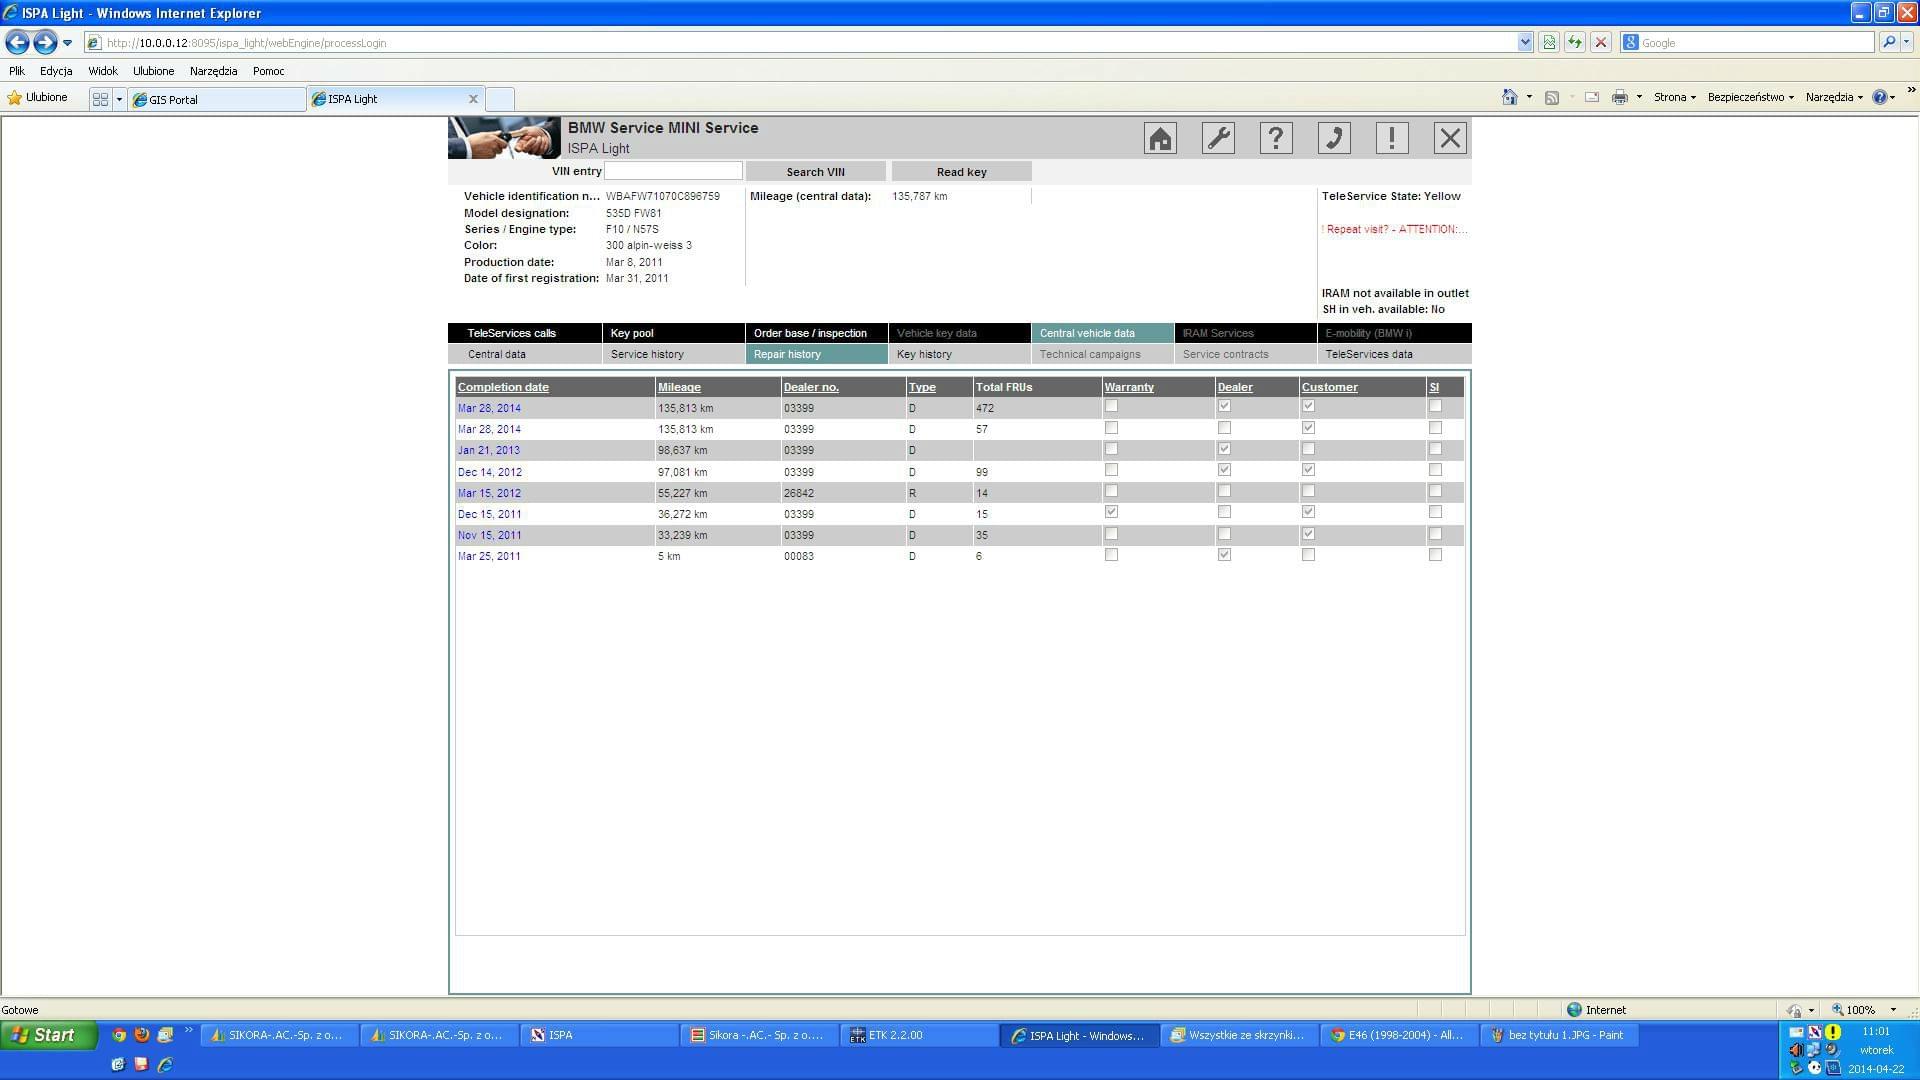
Task: Open the Mar 15, 2012 repair entry
Action: tap(489, 493)
